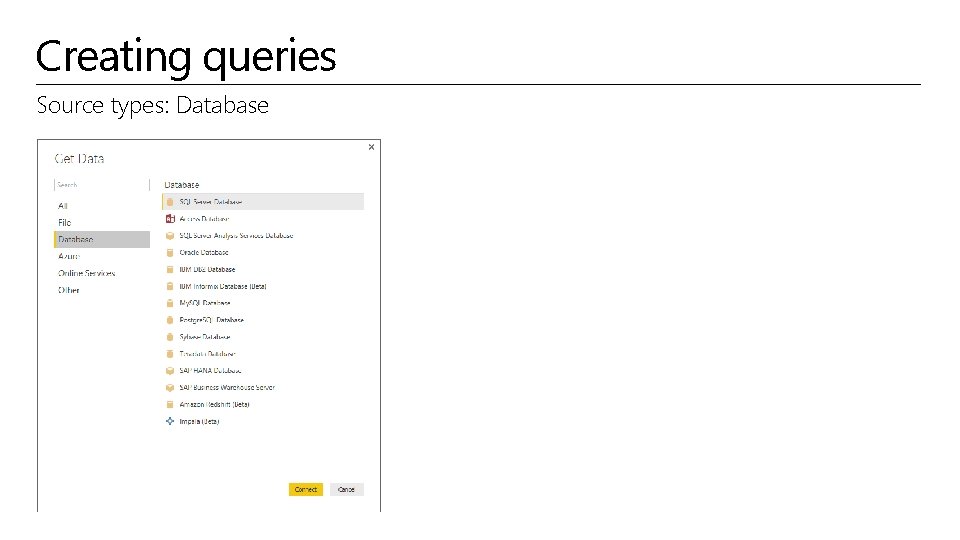
Task: Cancel the Get Data dialog
Action: pos(347,490)
